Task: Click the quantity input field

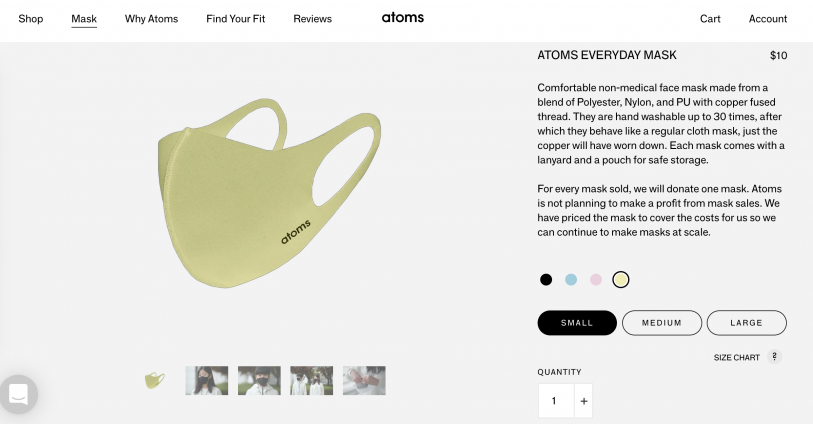Action: (555, 402)
